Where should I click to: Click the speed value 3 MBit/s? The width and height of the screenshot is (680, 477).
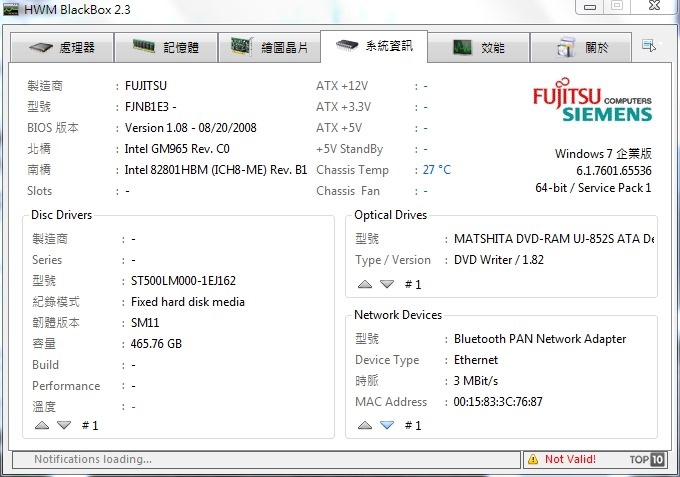point(476,381)
